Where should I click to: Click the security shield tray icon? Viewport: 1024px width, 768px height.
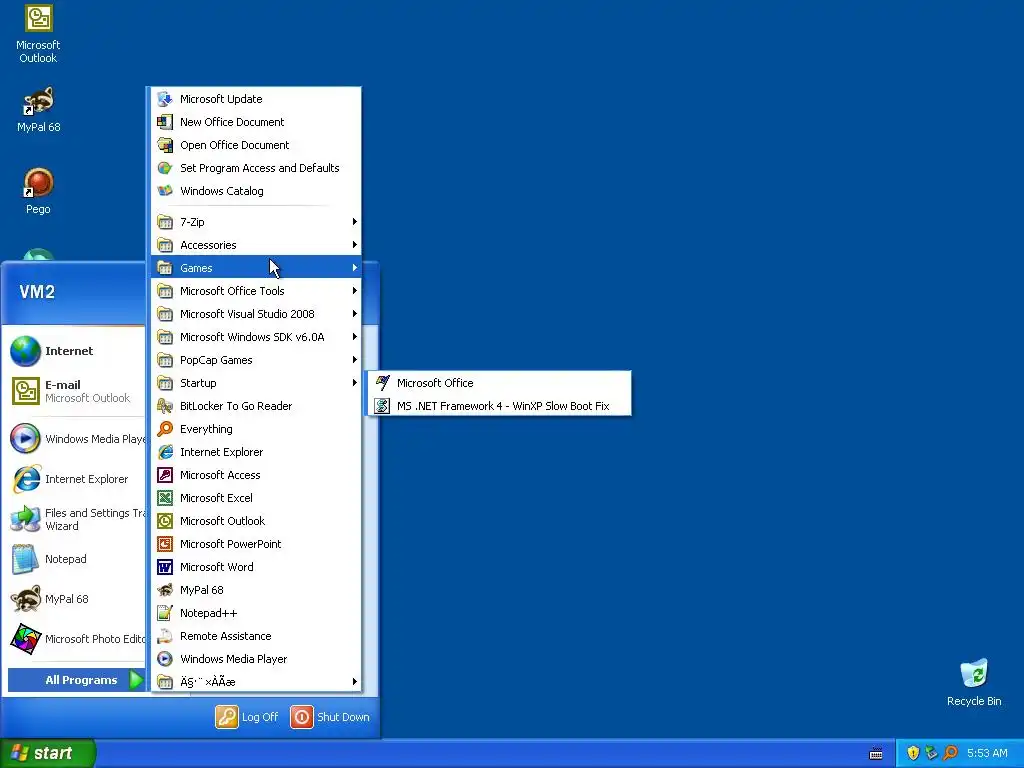coord(913,753)
